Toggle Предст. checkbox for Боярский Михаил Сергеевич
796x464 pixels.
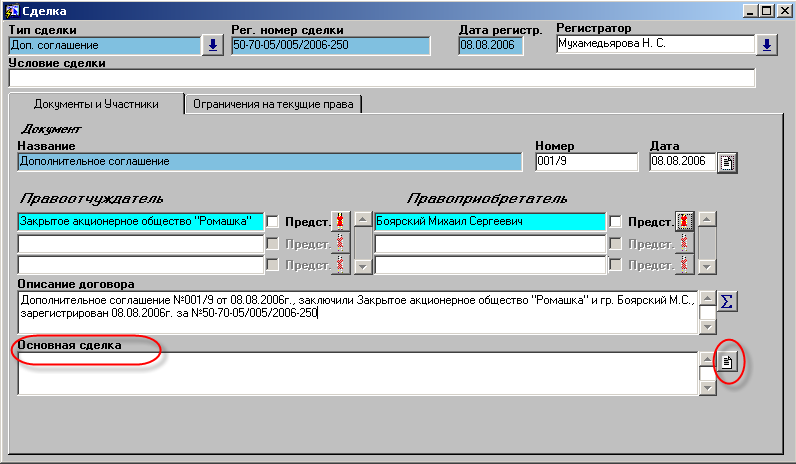tap(615, 221)
